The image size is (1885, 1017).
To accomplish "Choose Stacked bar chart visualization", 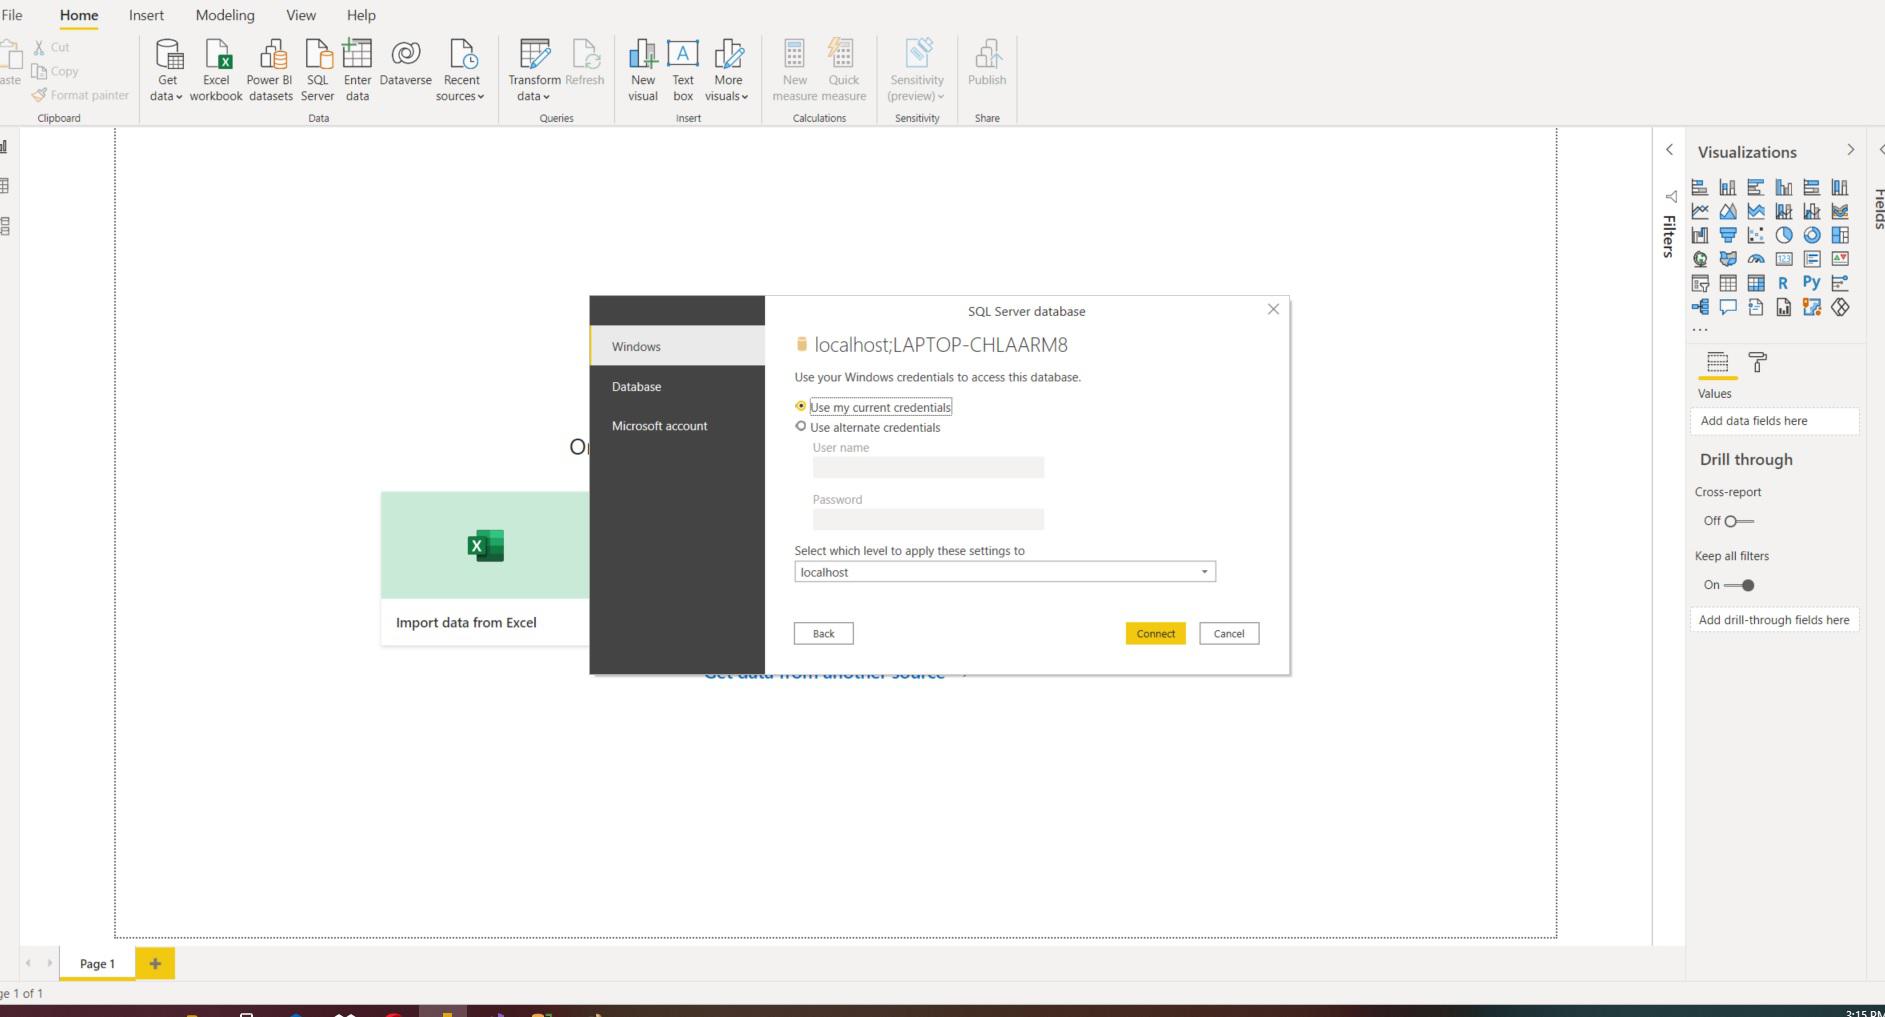I will coord(1699,187).
